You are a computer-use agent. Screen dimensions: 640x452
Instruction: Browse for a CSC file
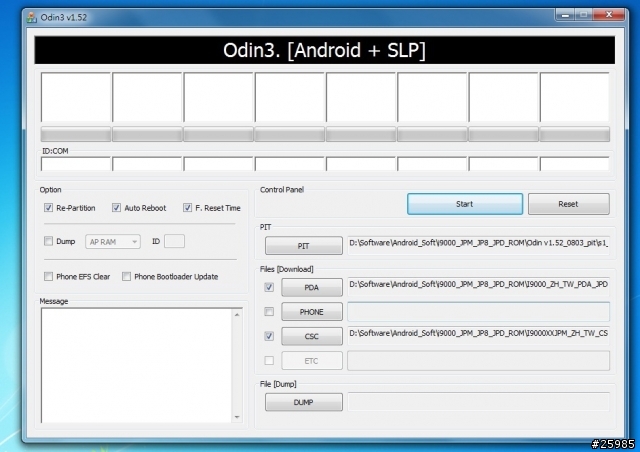tap(312, 336)
